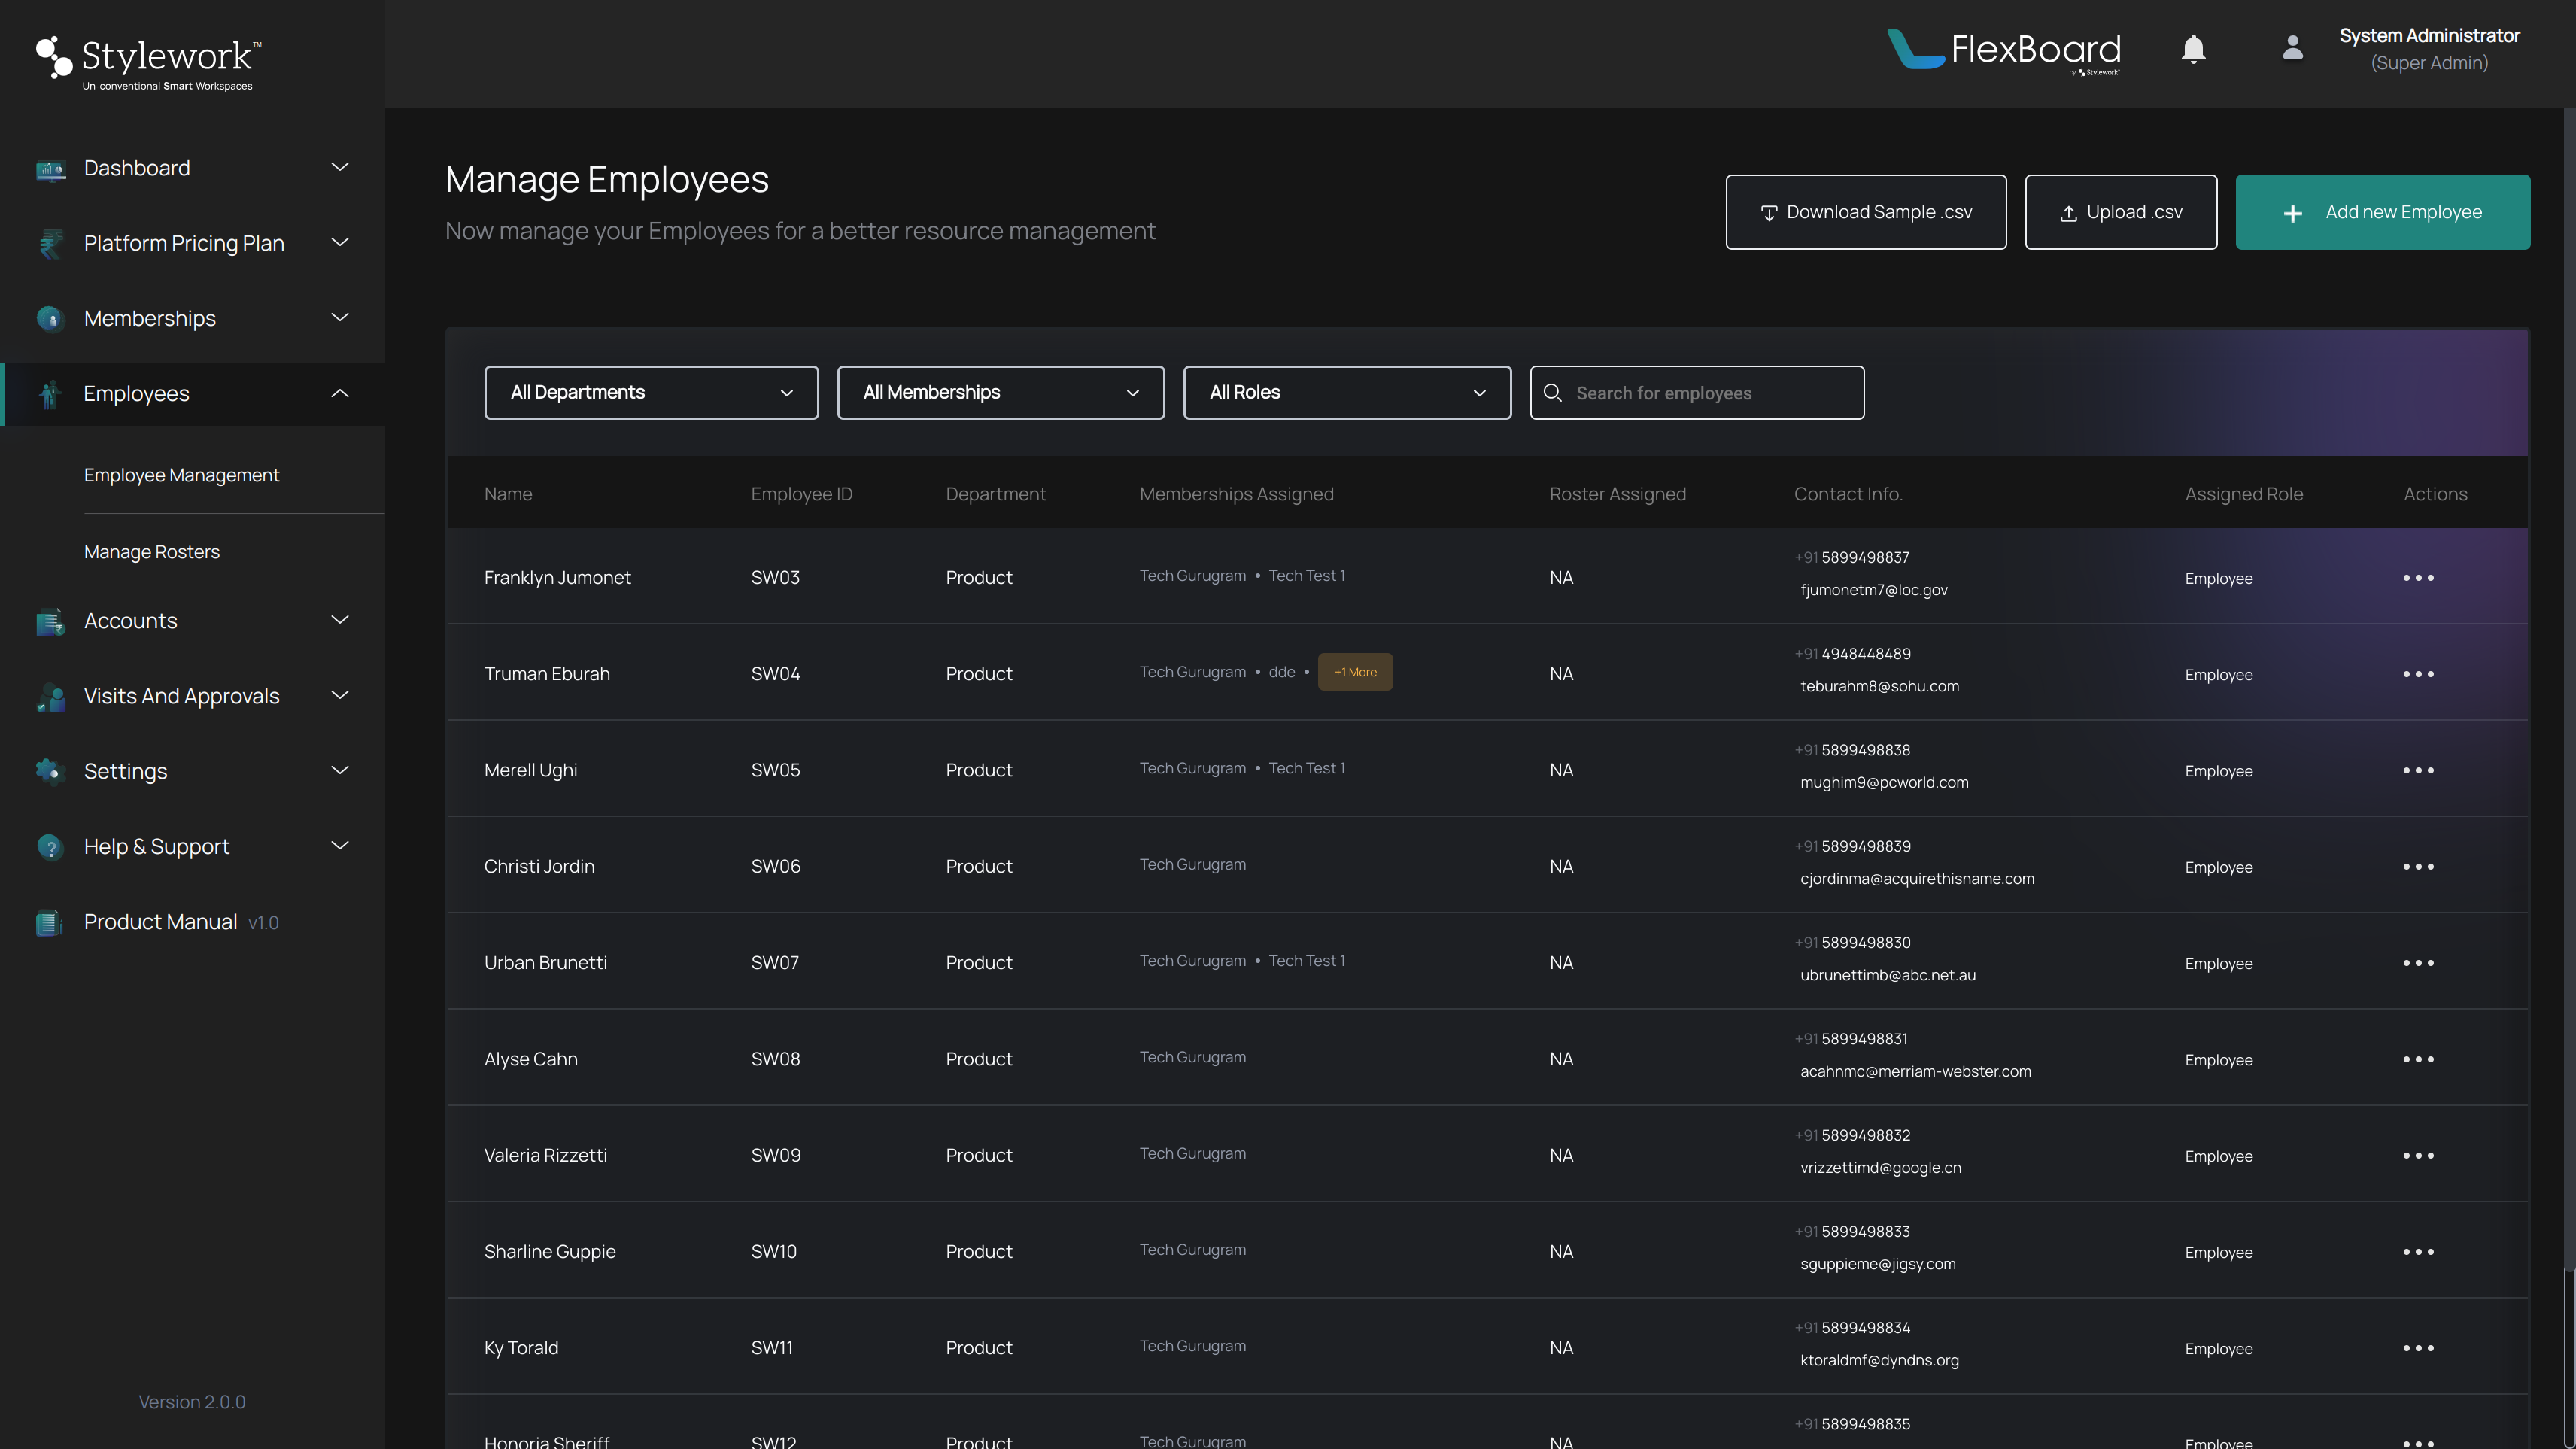Image resolution: width=2576 pixels, height=1449 pixels.
Task: Click the Help & Support question icon
Action: coord(50,847)
